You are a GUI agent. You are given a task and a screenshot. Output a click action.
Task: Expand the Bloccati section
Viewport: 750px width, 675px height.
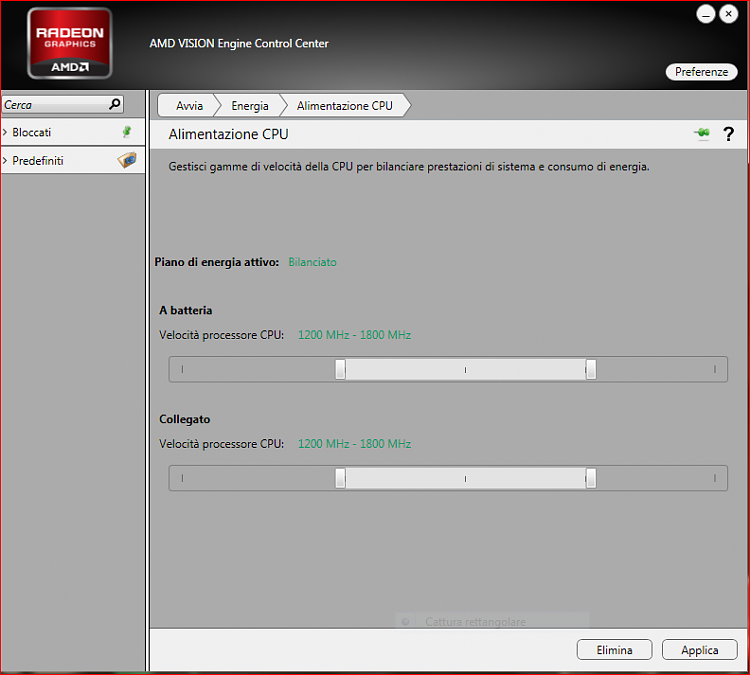(5, 132)
